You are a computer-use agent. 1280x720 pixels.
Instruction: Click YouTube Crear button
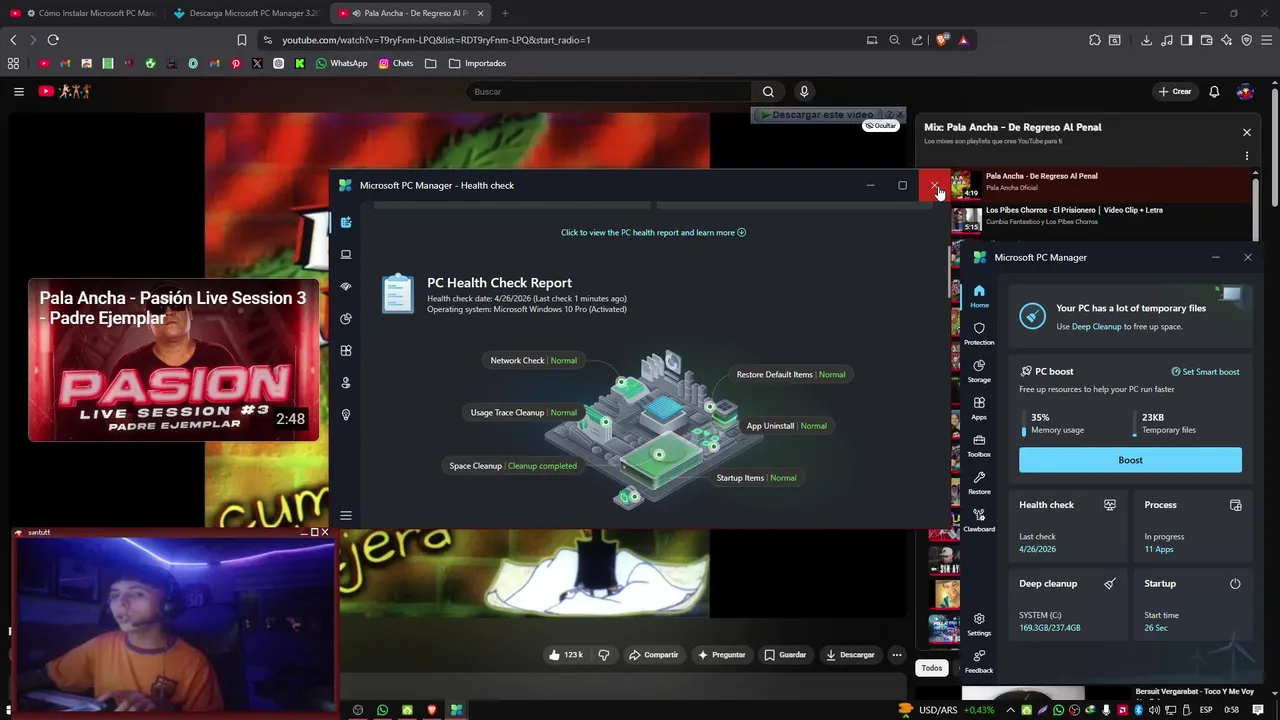[1175, 92]
